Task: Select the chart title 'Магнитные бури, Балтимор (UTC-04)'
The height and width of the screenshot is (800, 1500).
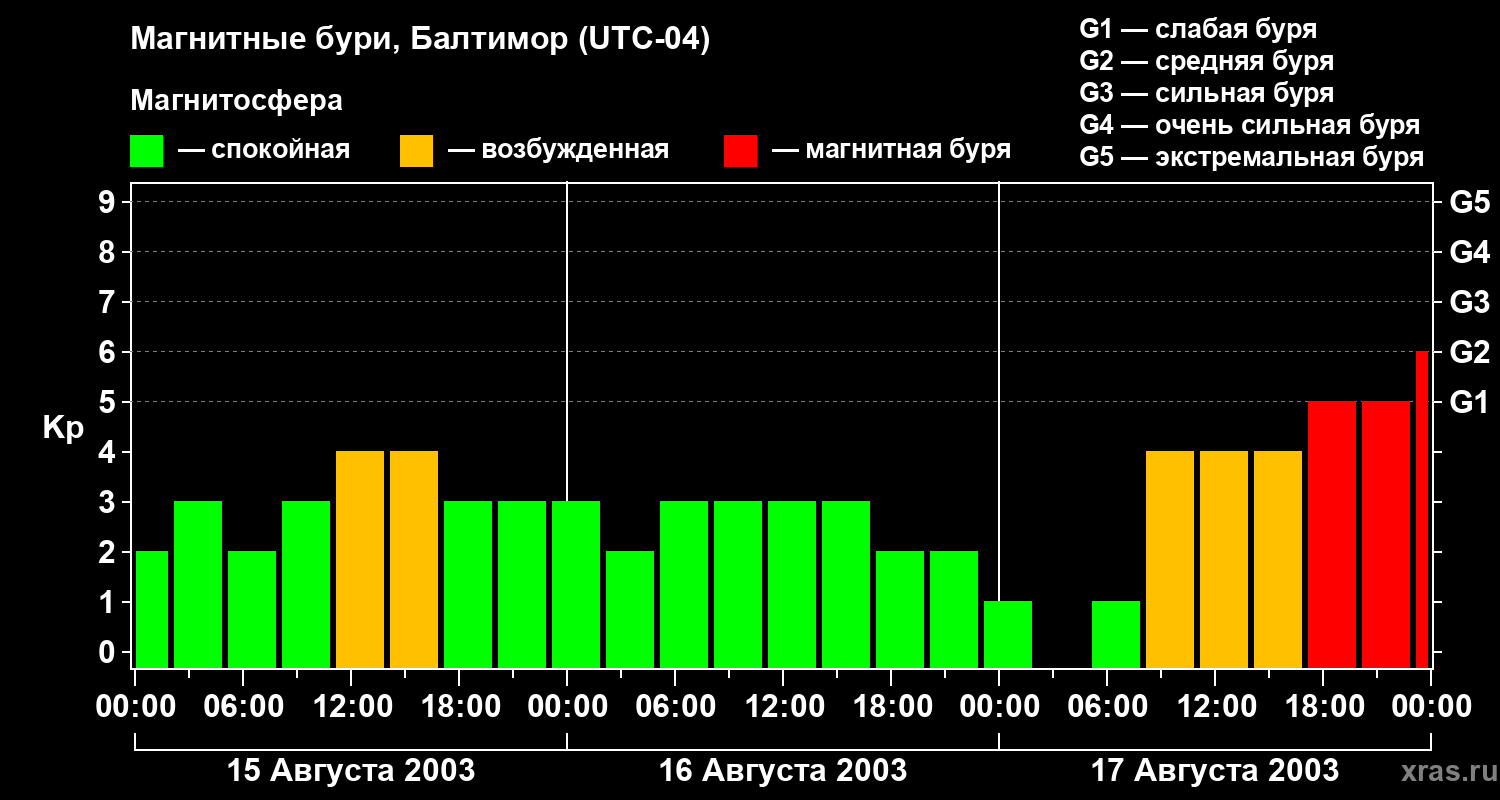Action: 420,41
